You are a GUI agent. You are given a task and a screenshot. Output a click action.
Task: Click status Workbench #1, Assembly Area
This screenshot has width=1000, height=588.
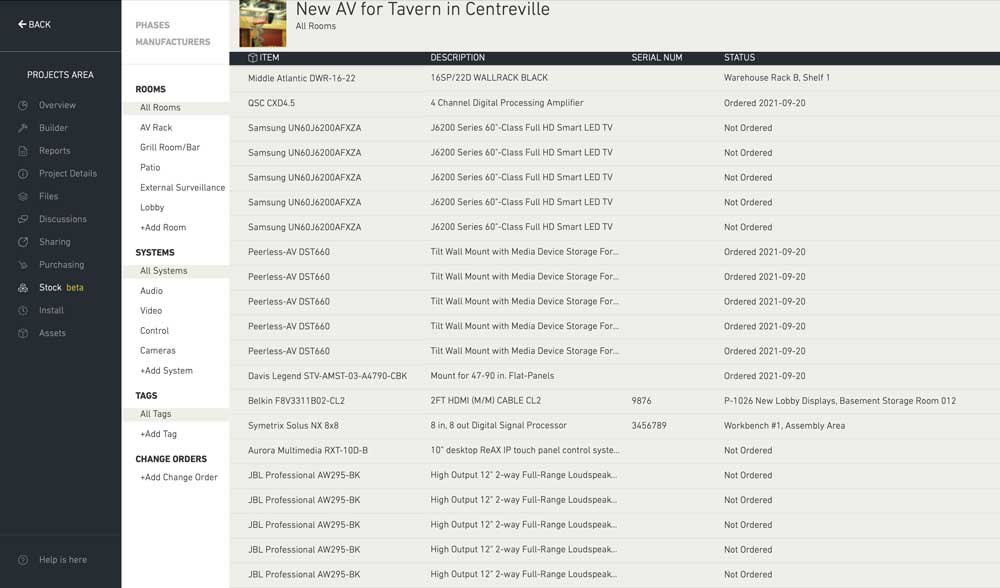(784, 425)
